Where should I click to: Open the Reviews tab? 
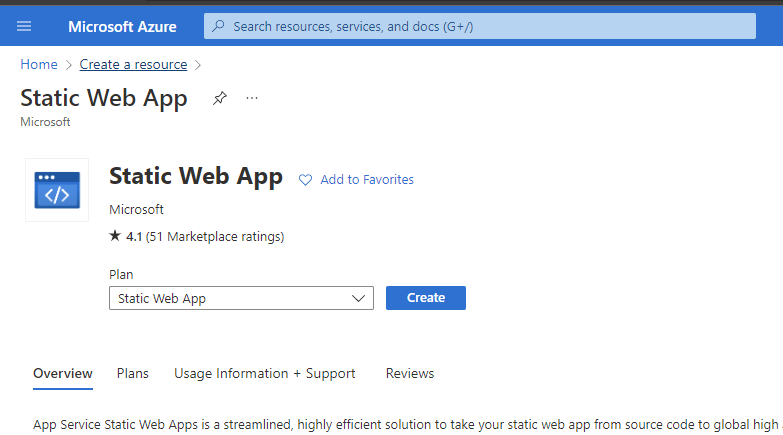[410, 374]
